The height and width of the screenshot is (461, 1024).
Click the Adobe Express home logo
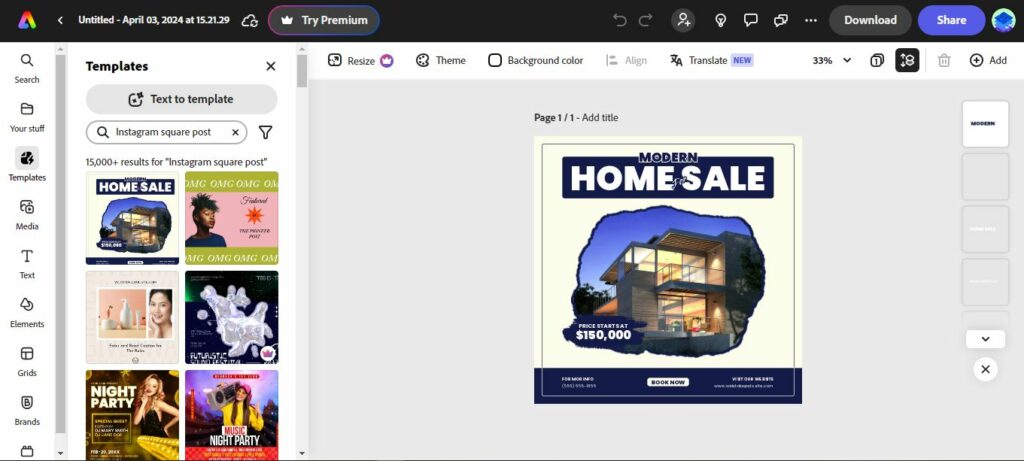pos(27,20)
